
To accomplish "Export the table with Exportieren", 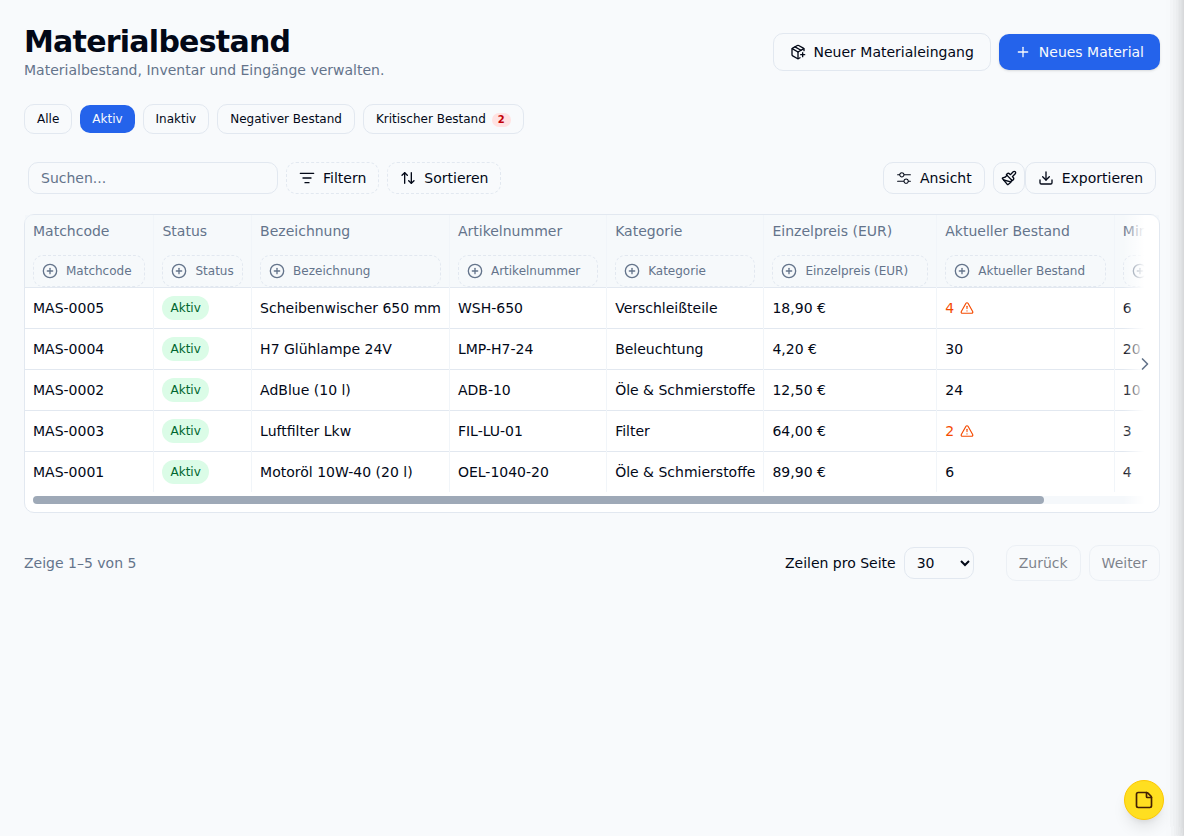I will click(1090, 178).
